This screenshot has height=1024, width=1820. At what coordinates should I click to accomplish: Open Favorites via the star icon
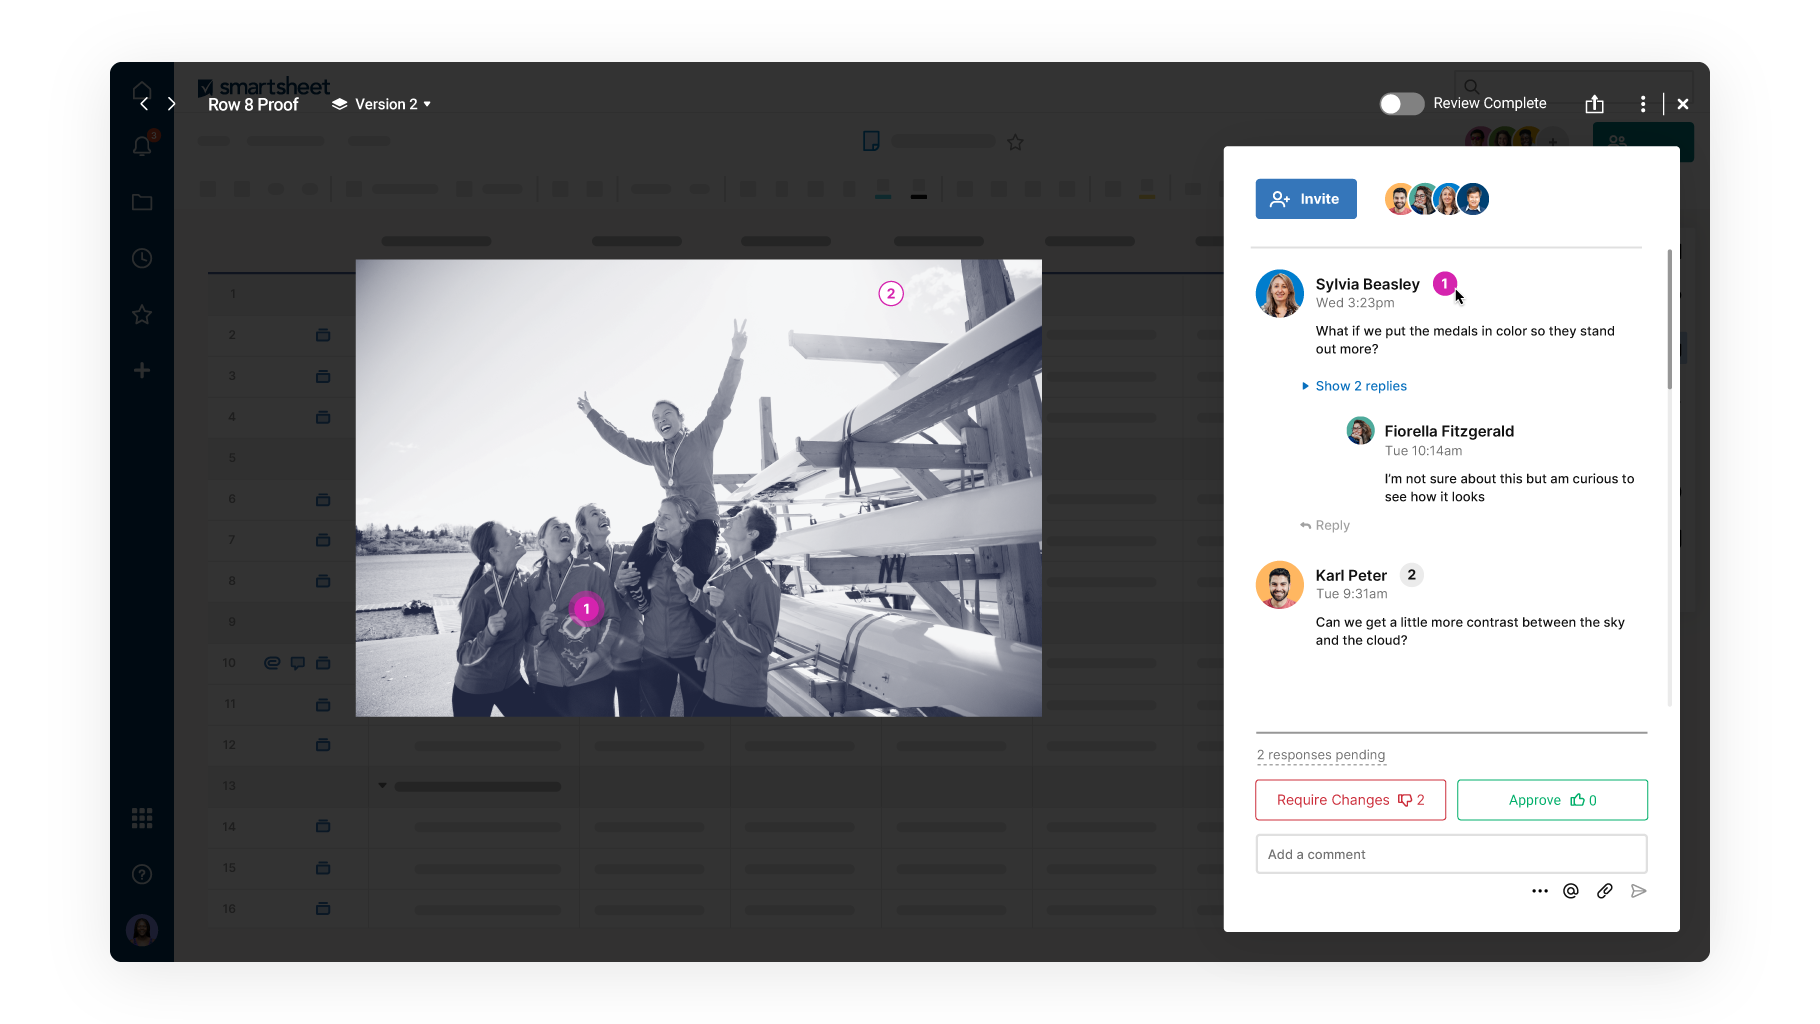pyautogui.click(x=142, y=314)
